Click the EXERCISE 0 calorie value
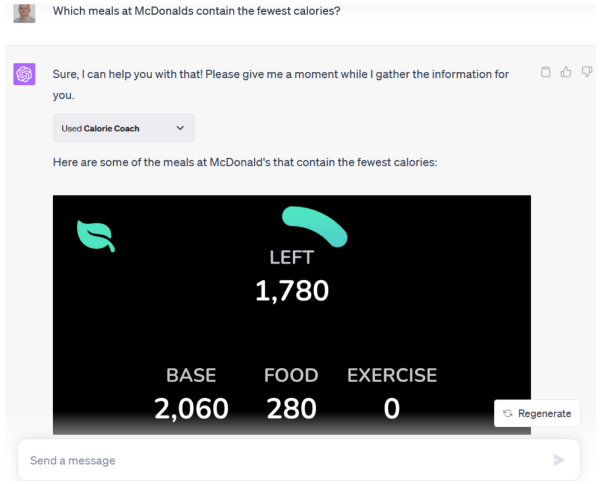 pyautogui.click(x=392, y=408)
